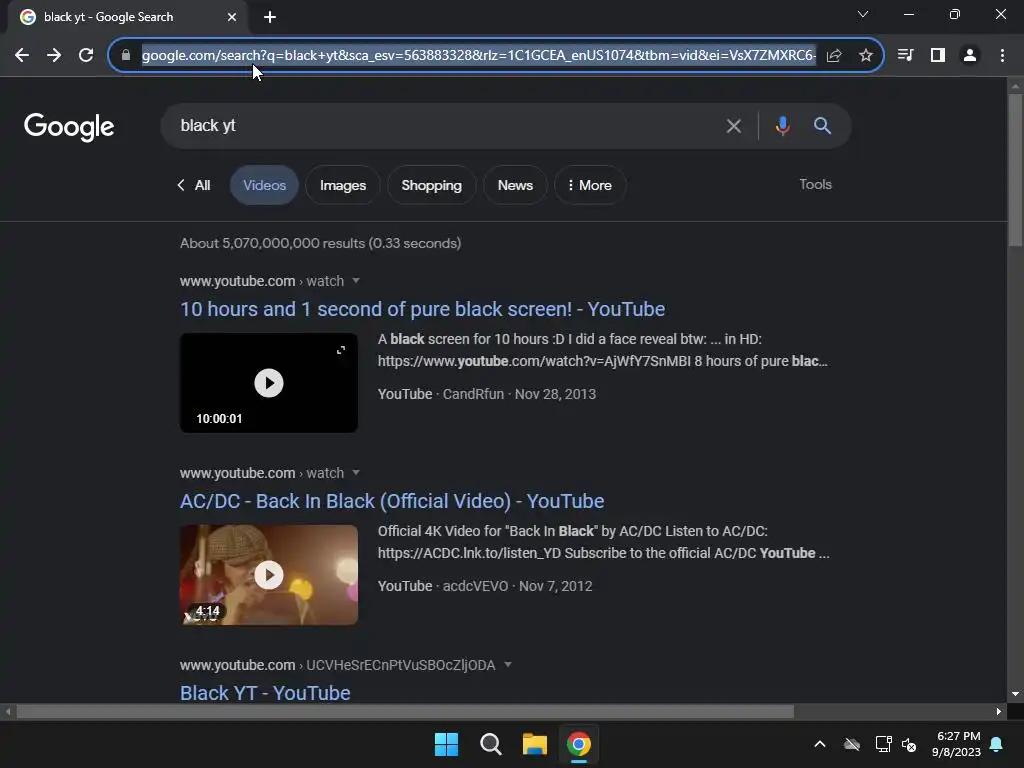The height and width of the screenshot is (768, 1024).
Task: Clear the search box text
Action: coord(733,126)
